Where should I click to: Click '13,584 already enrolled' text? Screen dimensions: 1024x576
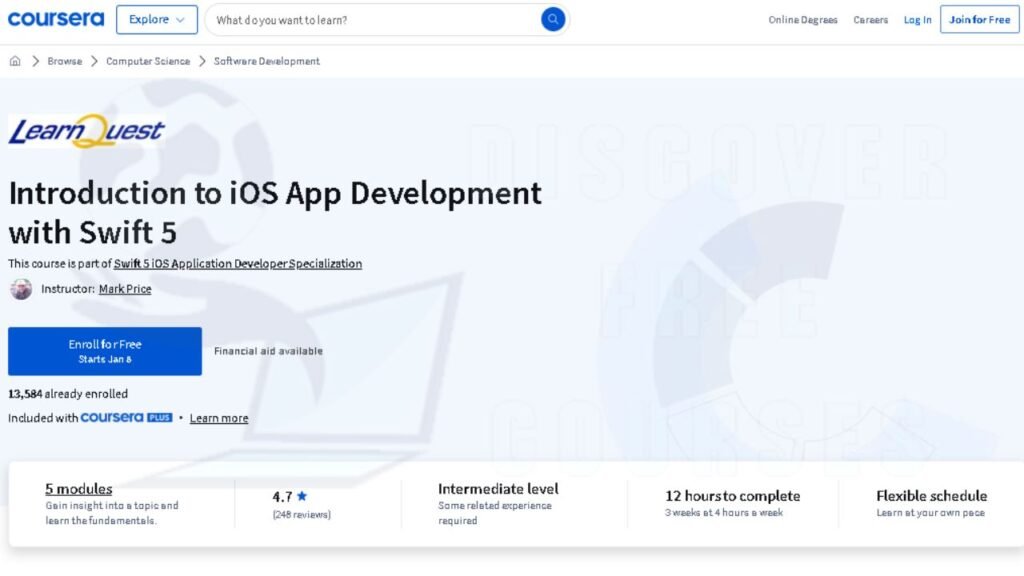(68, 394)
